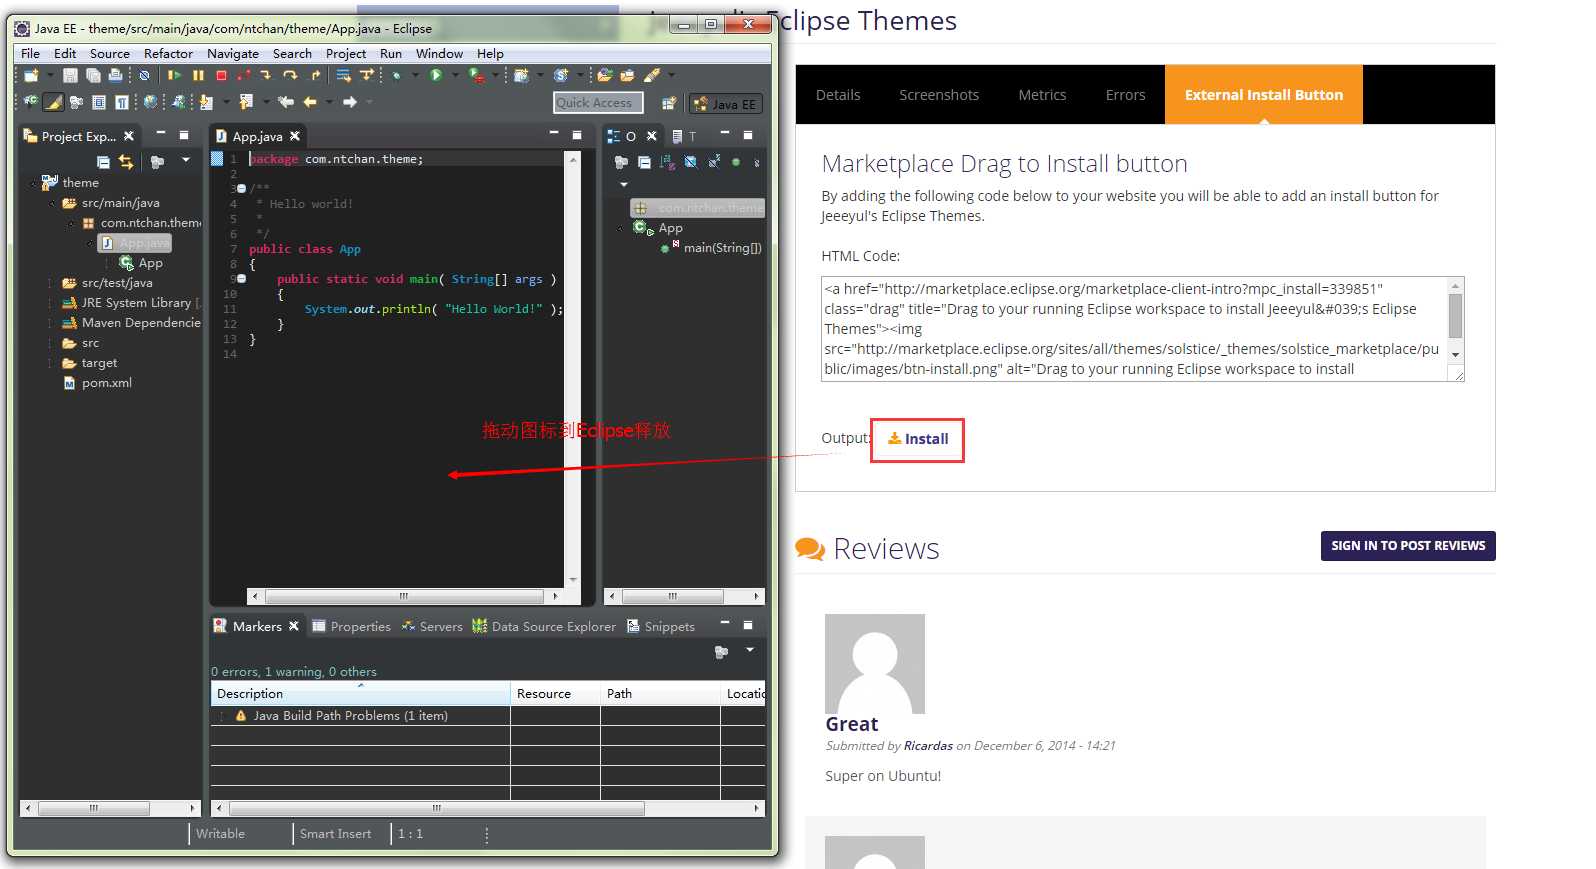The width and height of the screenshot is (1596, 869).
Task: Click the Drop to Frame icon
Action: tap(343, 75)
